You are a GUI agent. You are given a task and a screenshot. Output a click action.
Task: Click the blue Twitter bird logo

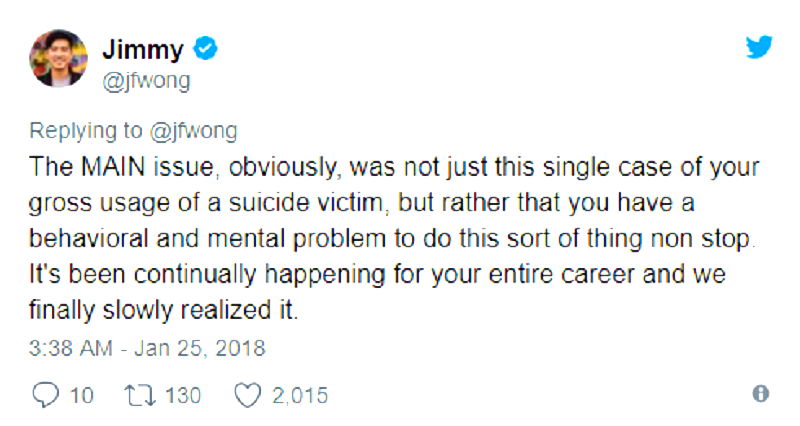[759, 46]
